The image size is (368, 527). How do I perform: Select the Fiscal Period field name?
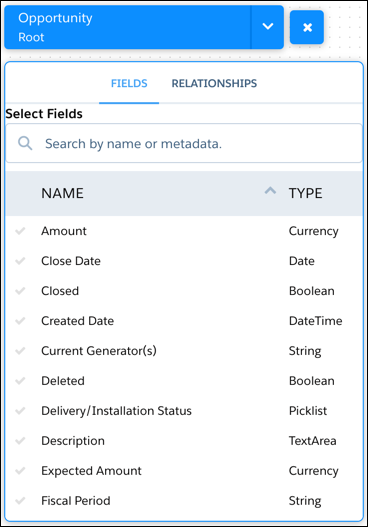coord(76,500)
